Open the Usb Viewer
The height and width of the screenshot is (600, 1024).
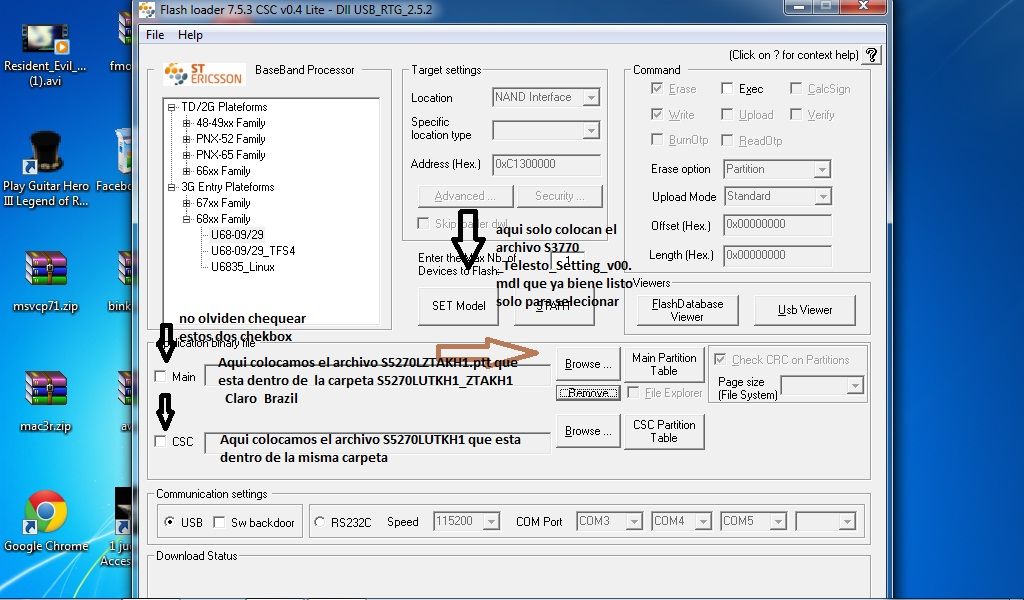pos(805,310)
